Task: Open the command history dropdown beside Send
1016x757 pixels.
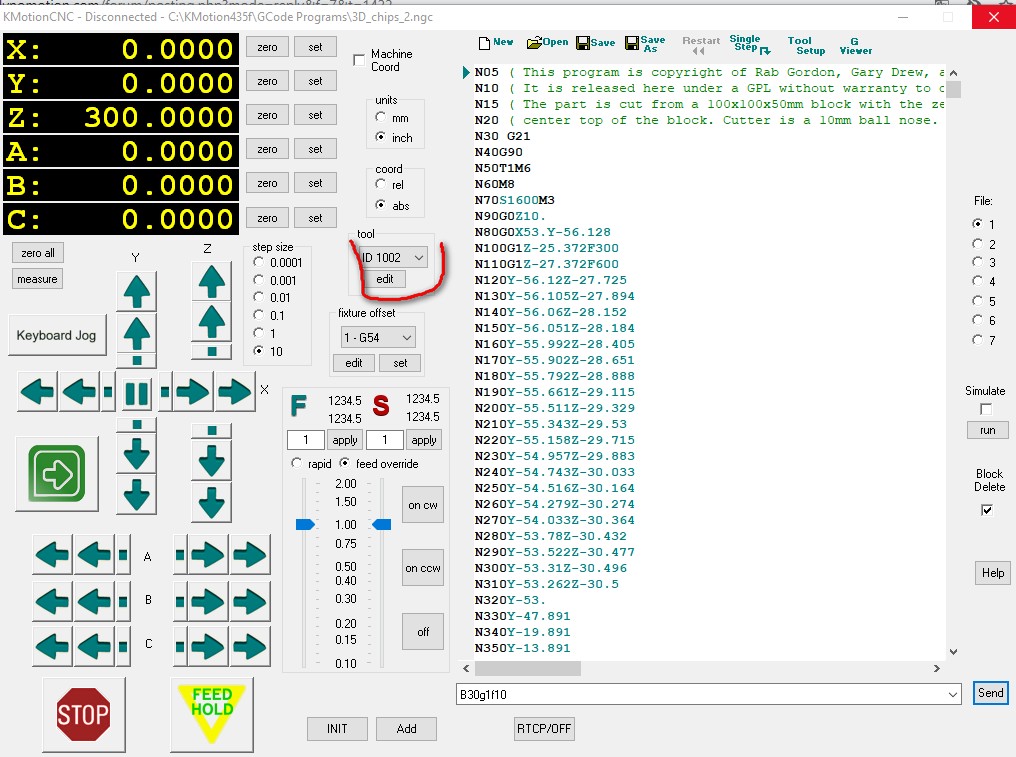Action: (951, 693)
